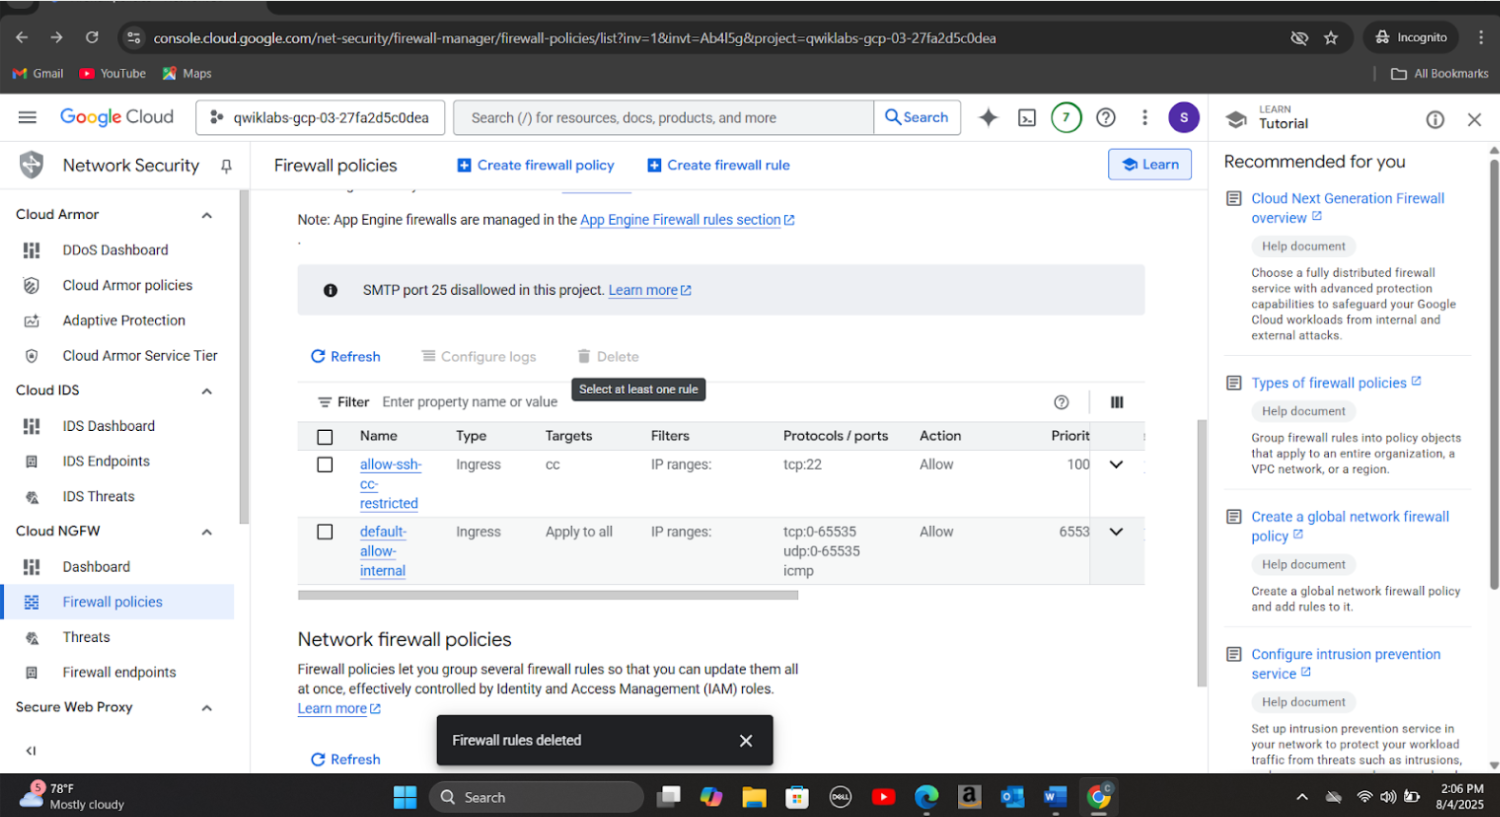Open the App Engine Firewall rules section link
The image size is (1500, 817).
tap(680, 220)
